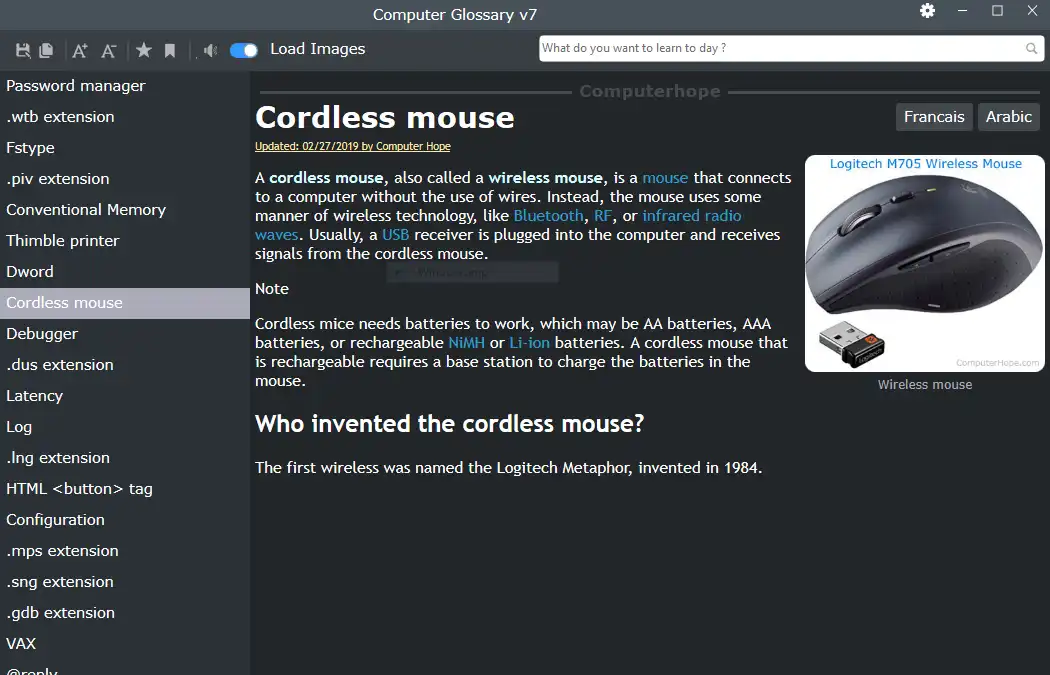Open the '.sng extension' entry

[125, 581]
